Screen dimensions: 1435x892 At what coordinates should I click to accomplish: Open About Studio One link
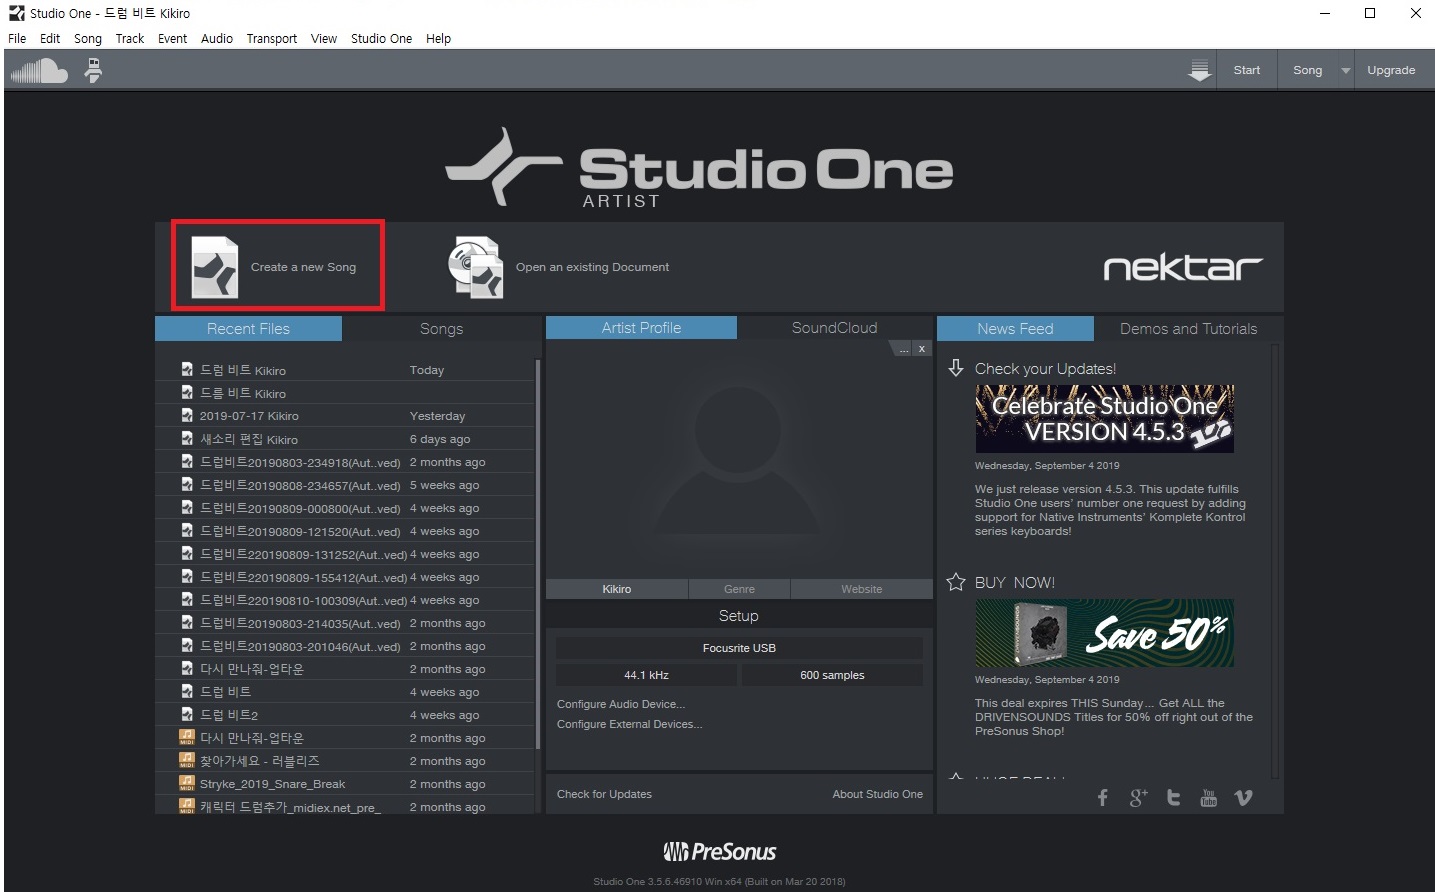tap(877, 794)
